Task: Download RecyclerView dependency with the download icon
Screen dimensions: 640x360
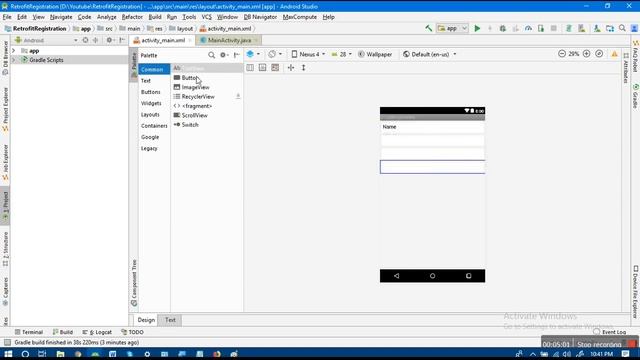Action: 238,96
